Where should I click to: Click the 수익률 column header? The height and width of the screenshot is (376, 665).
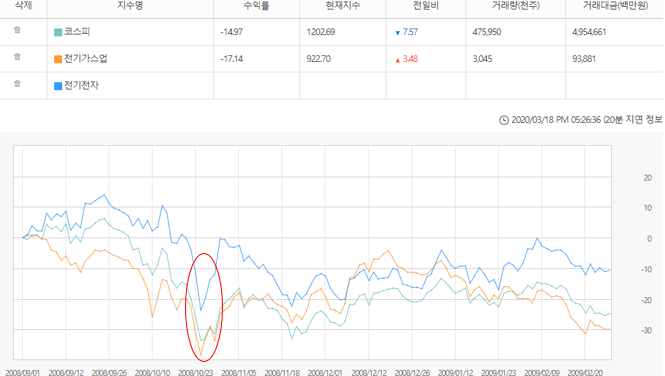pyautogui.click(x=256, y=5)
